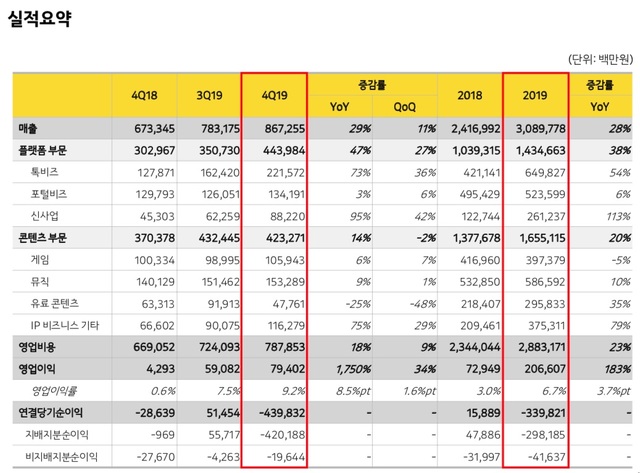Select the 영업비용 row label
640x473 pixels.
point(38,345)
